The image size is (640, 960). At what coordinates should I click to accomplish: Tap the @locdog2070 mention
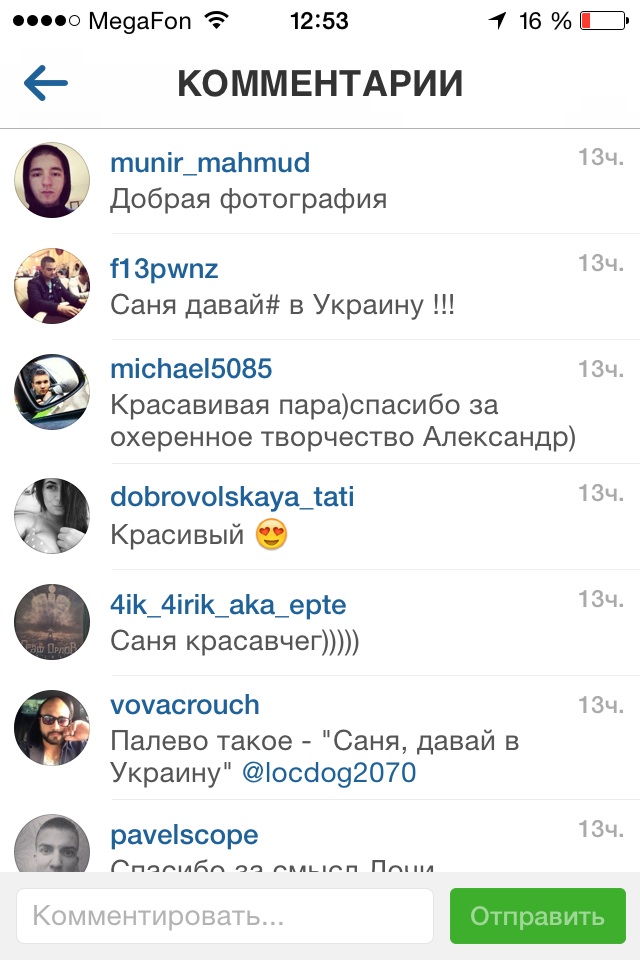click(329, 773)
